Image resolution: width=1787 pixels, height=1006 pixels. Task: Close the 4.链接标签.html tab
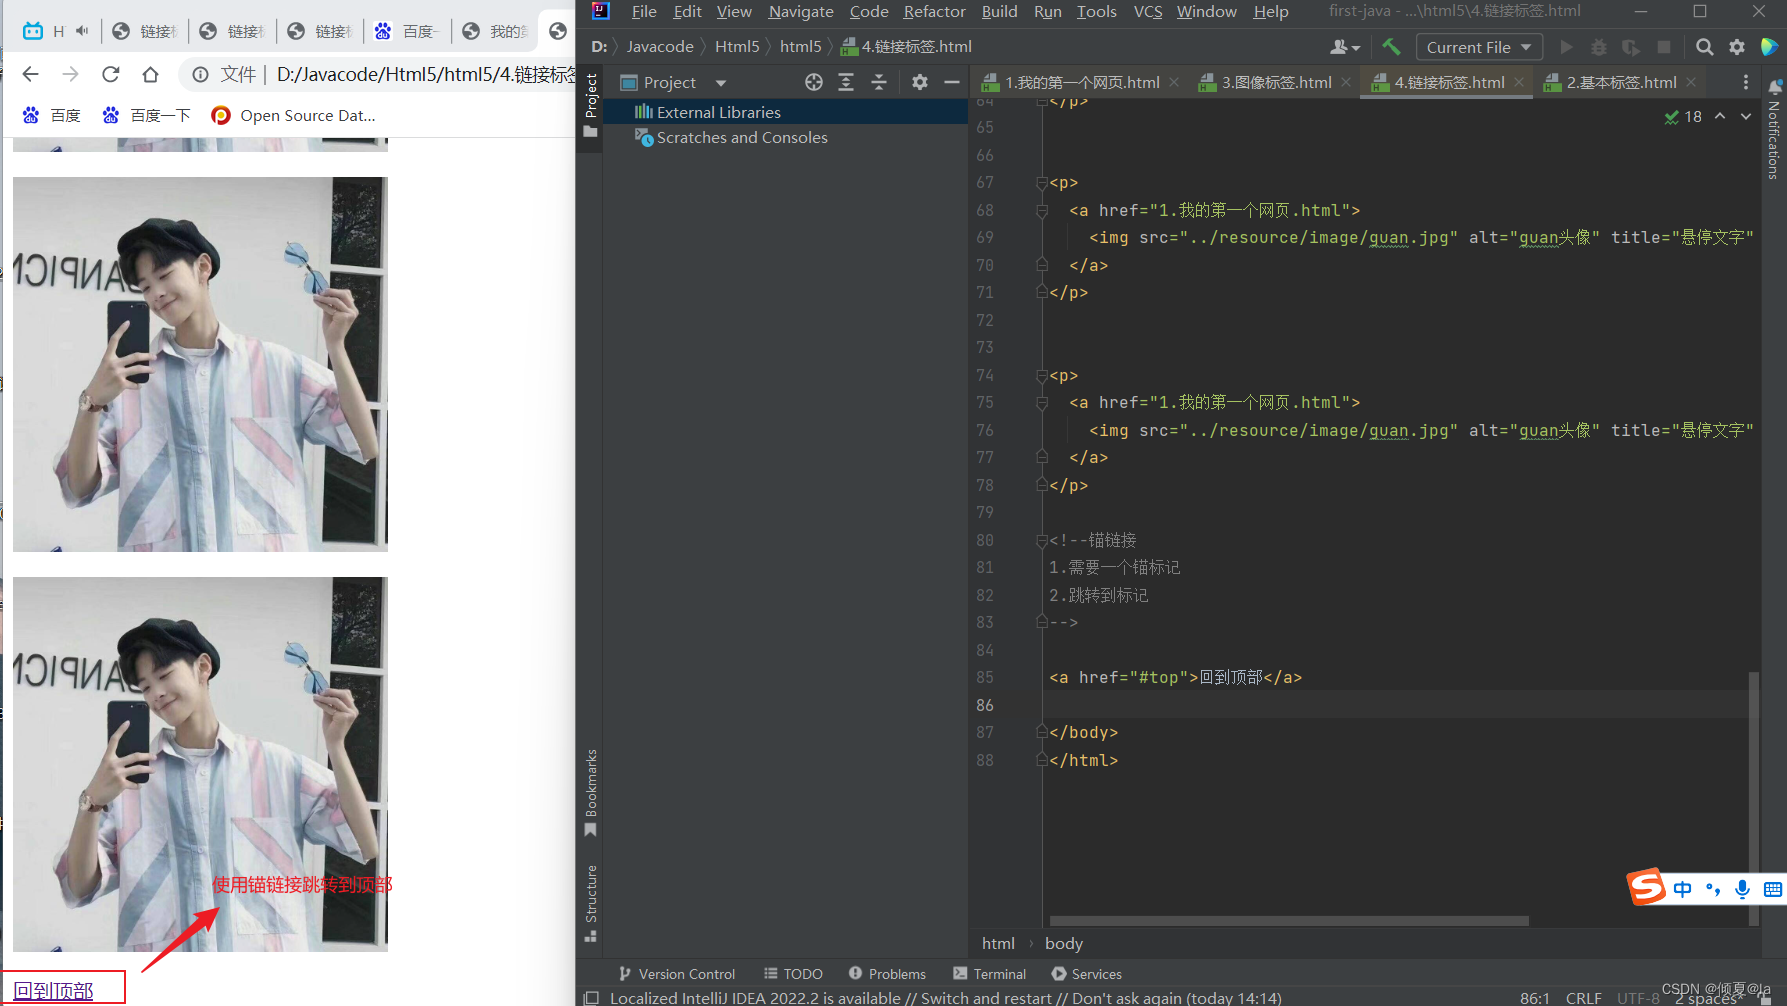1519,82
